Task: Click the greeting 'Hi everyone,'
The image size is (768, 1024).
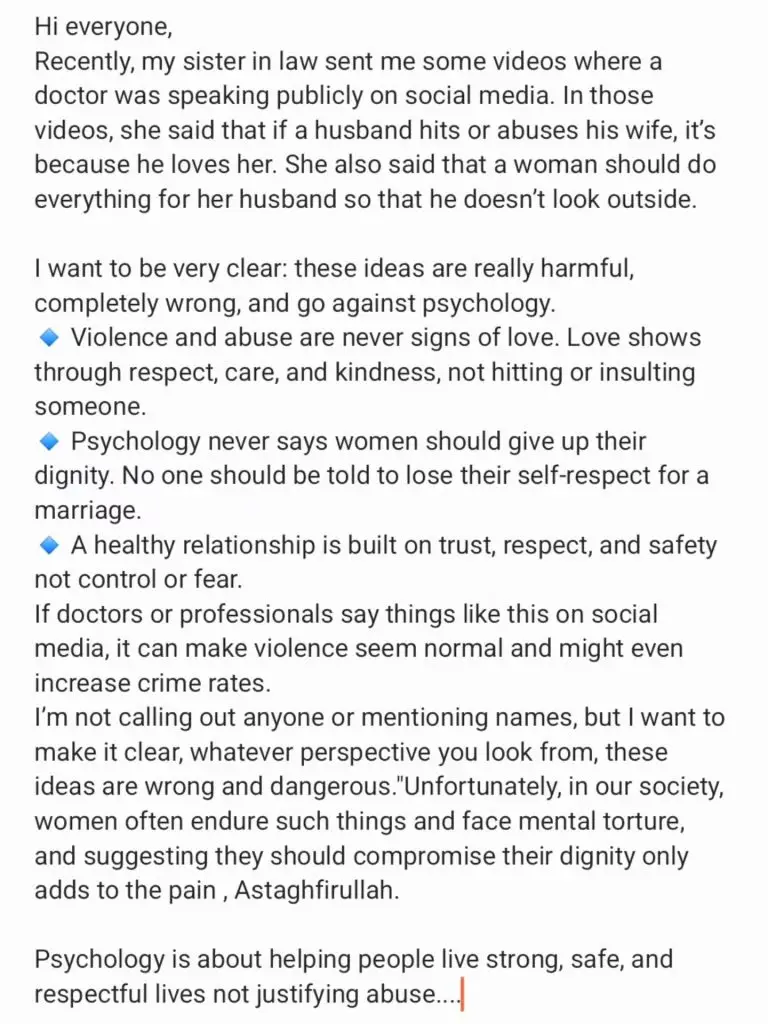Action: pos(103,27)
